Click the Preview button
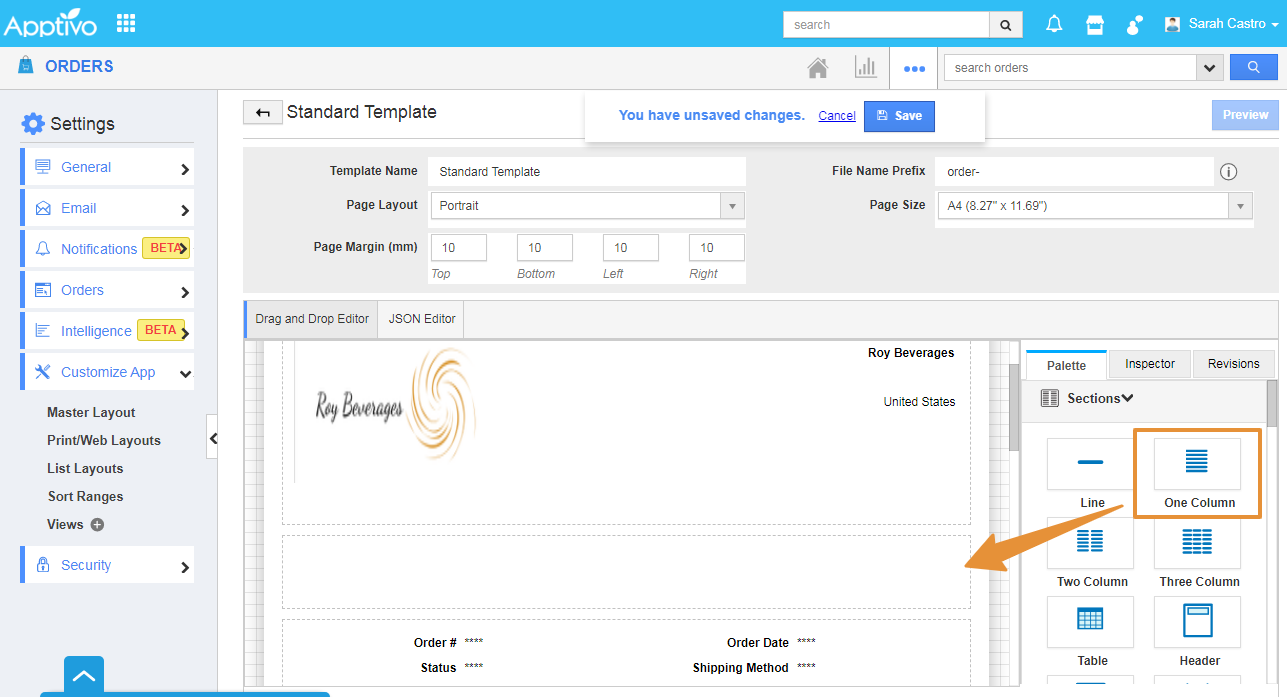The width and height of the screenshot is (1287, 697). click(1245, 115)
